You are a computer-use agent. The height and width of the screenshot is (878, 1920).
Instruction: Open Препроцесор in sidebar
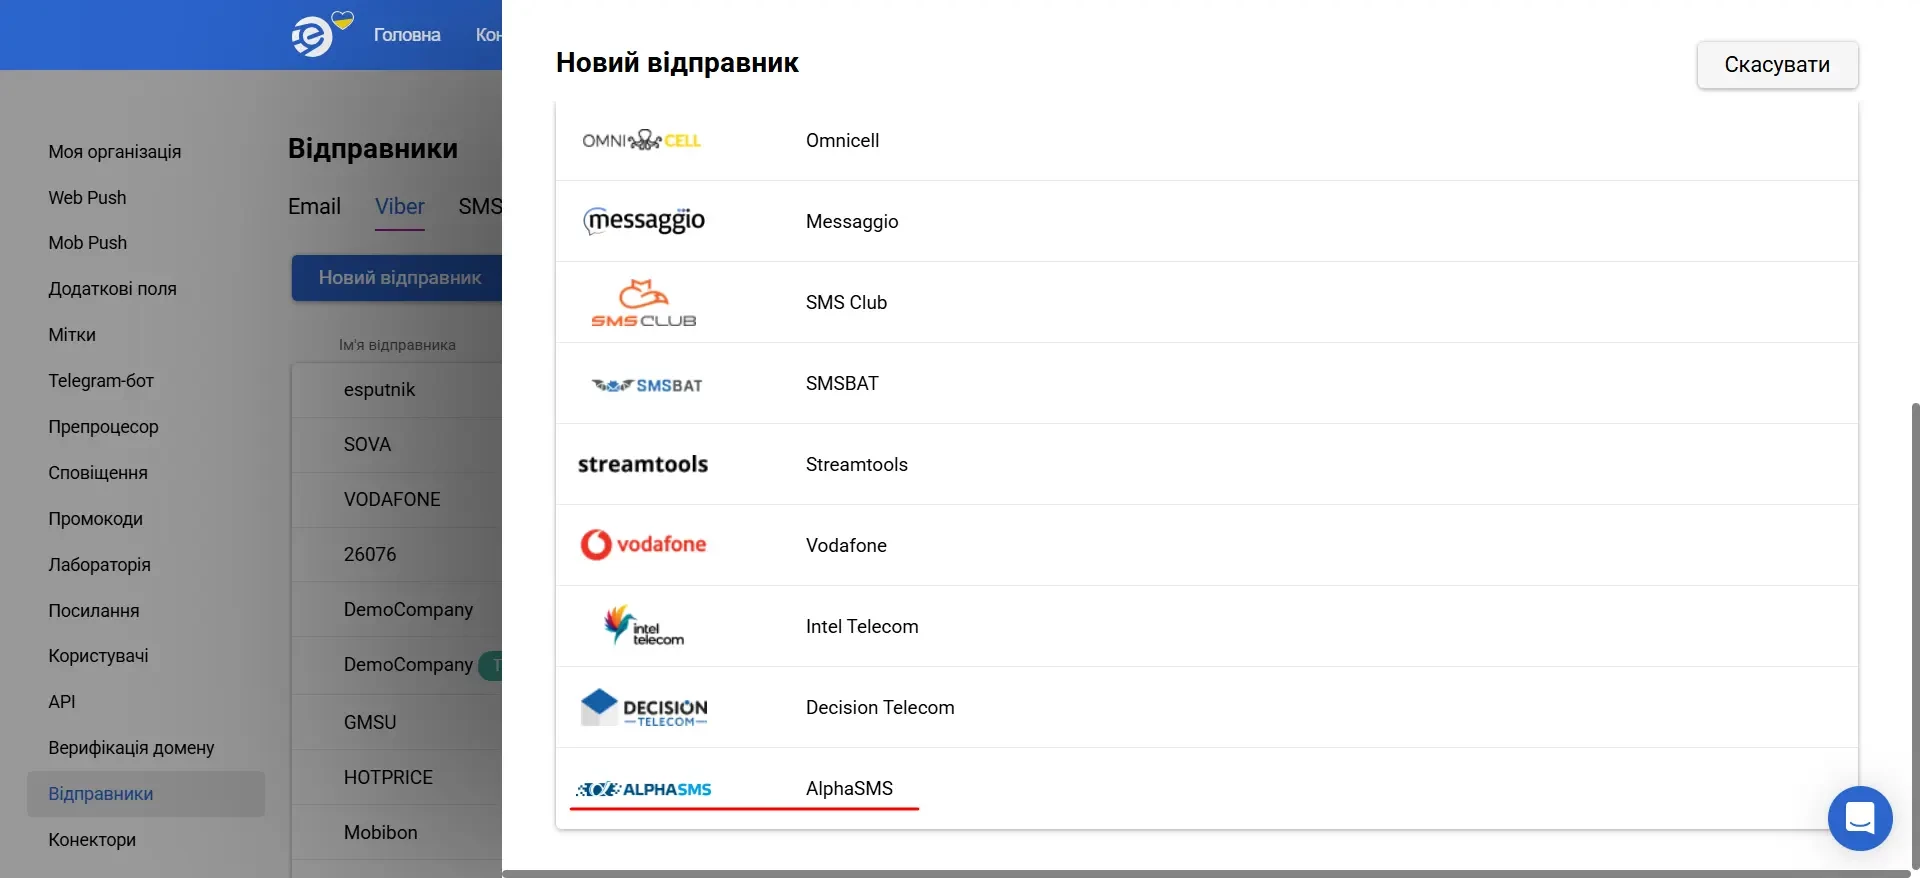(x=103, y=427)
